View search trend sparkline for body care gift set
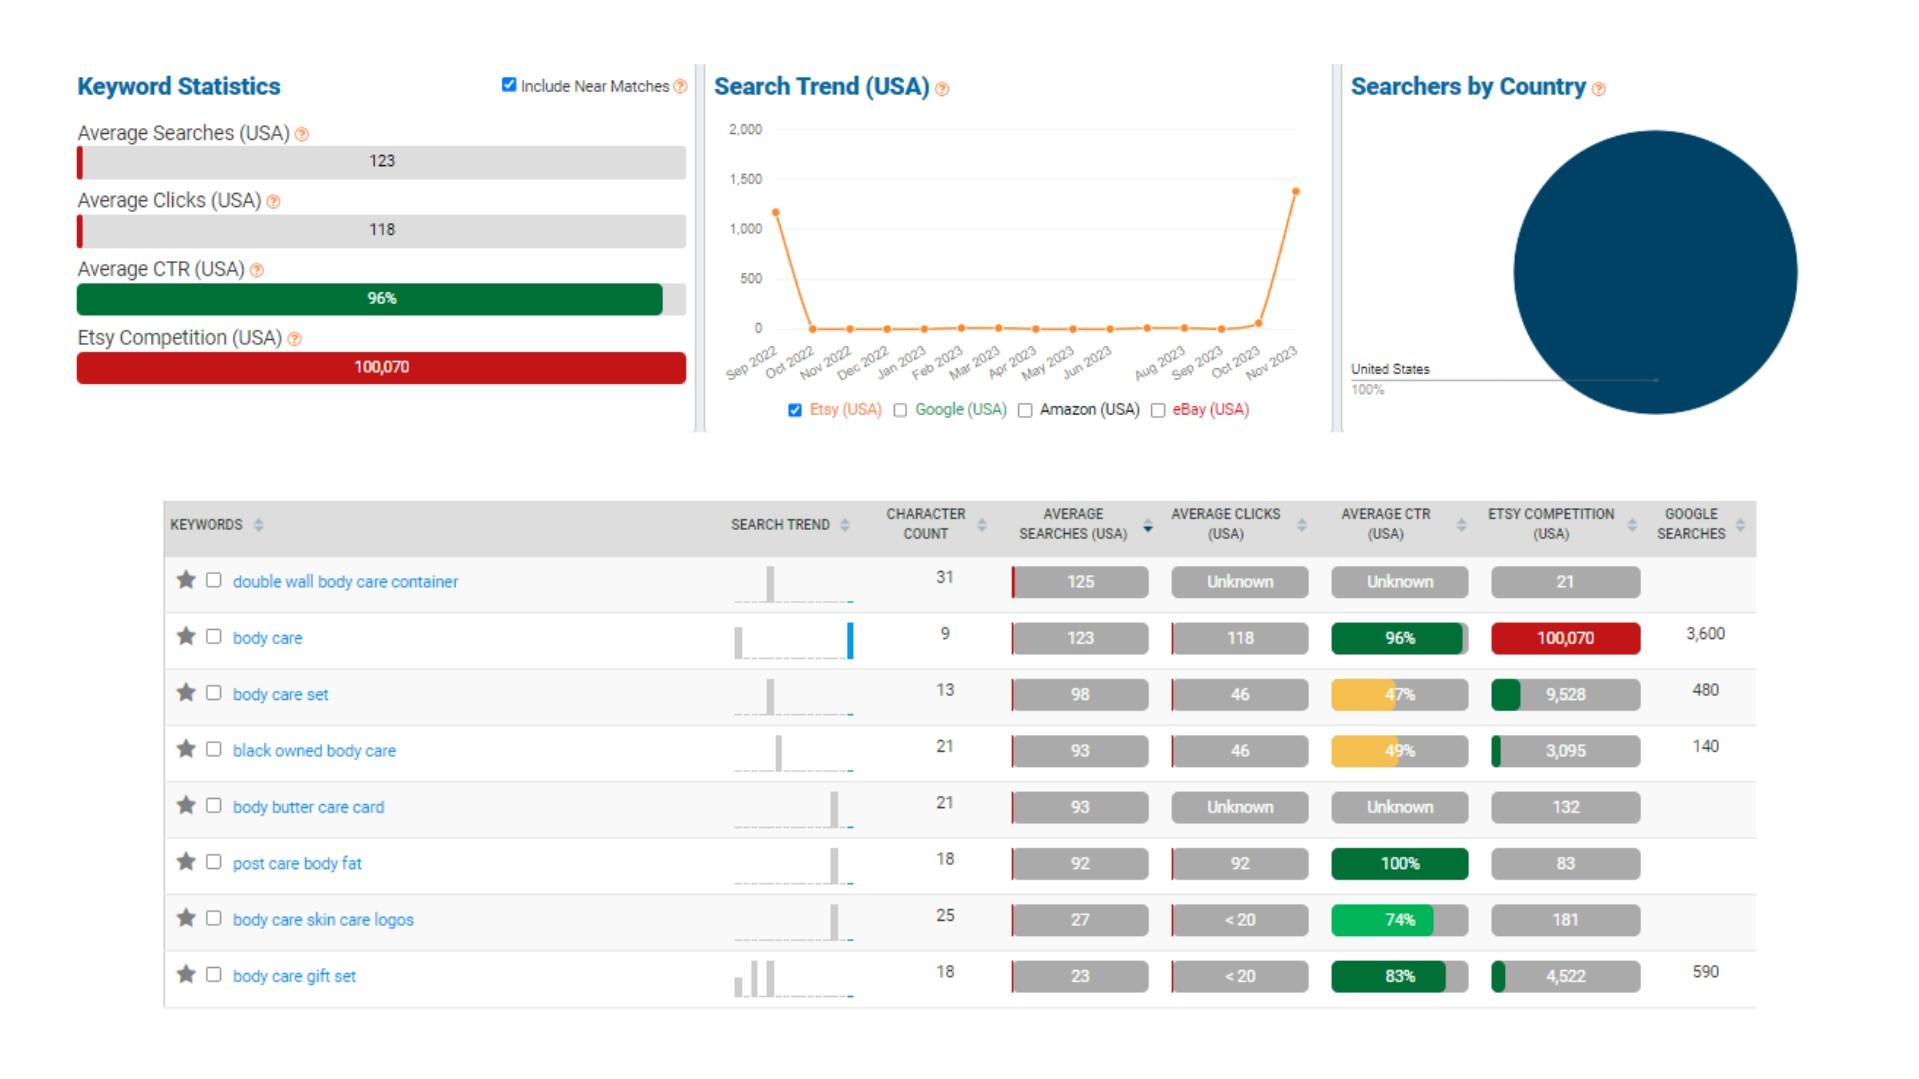1919x1079 pixels. (793, 978)
